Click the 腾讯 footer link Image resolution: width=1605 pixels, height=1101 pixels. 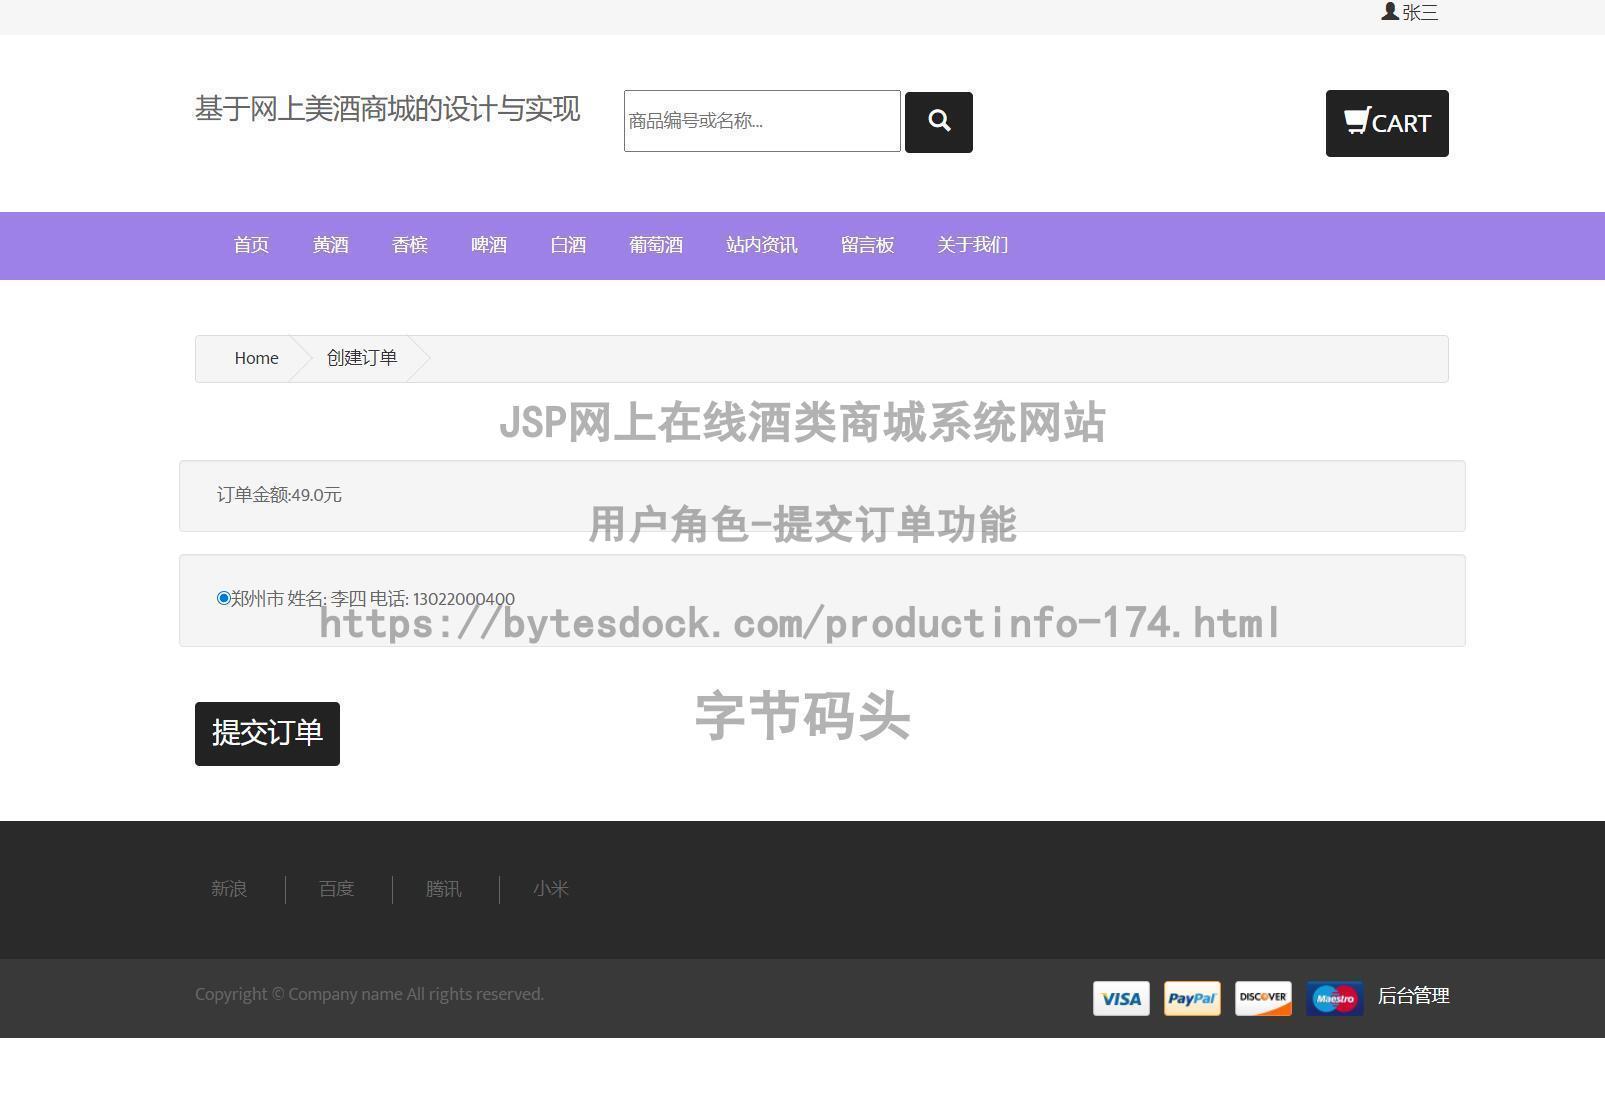pos(443,889)
